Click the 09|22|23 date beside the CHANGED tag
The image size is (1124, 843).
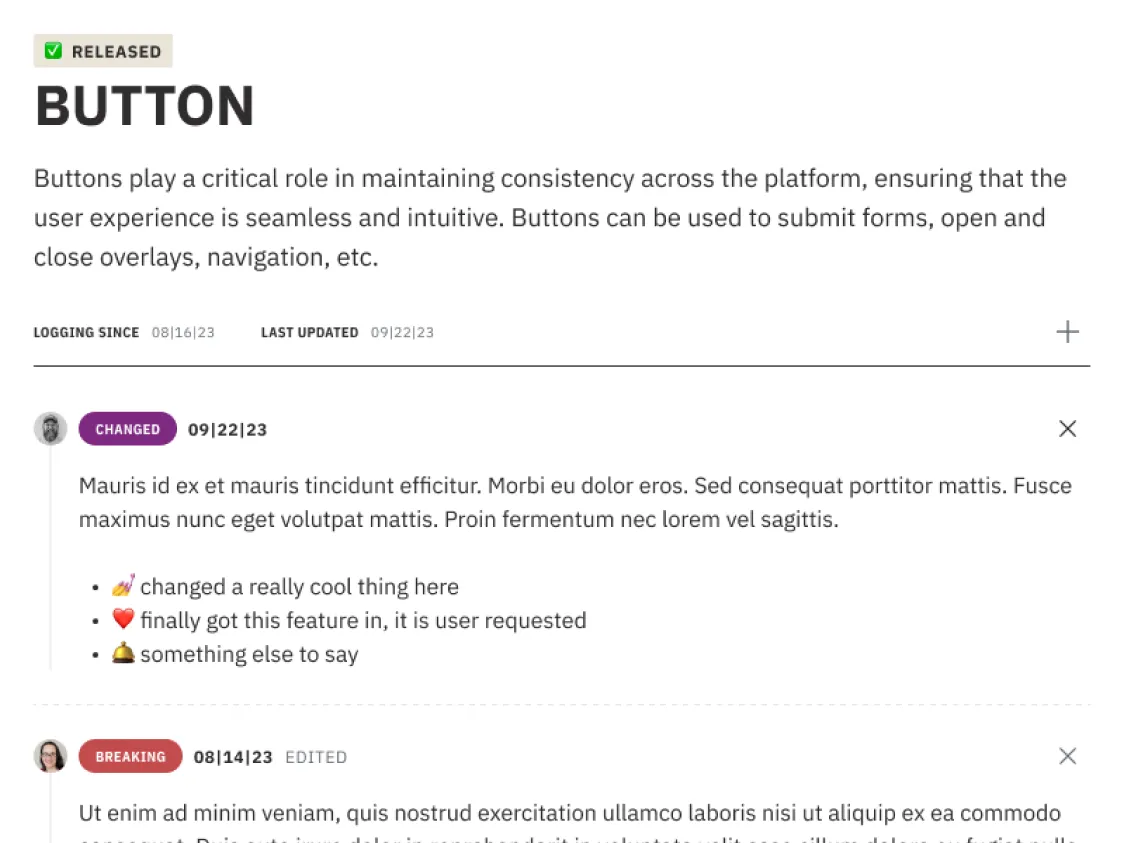tap(227, 430)
